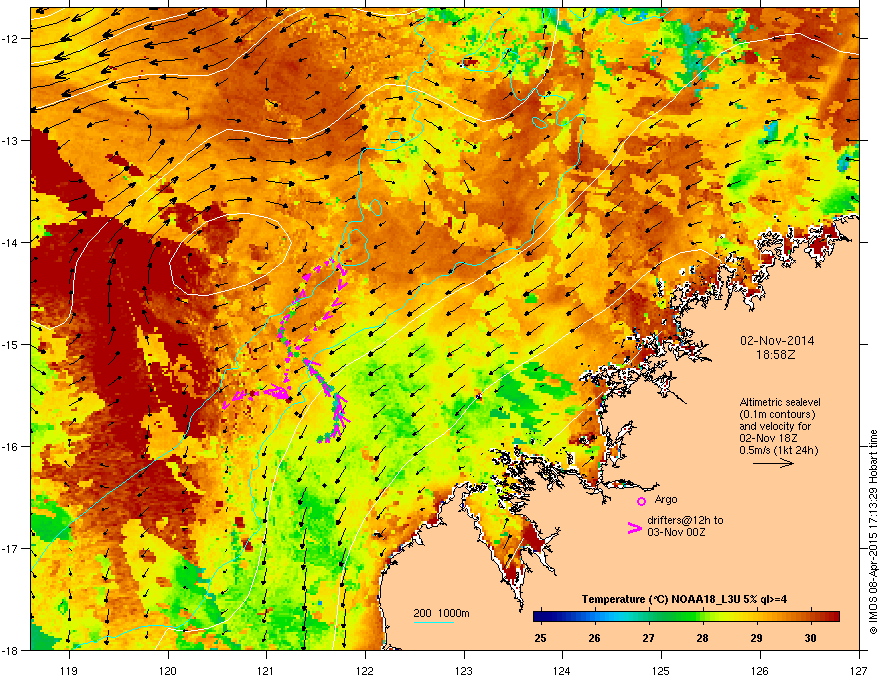Click the latitude axis label -17
The image size is (880, 680).
(x=11, y=548)
